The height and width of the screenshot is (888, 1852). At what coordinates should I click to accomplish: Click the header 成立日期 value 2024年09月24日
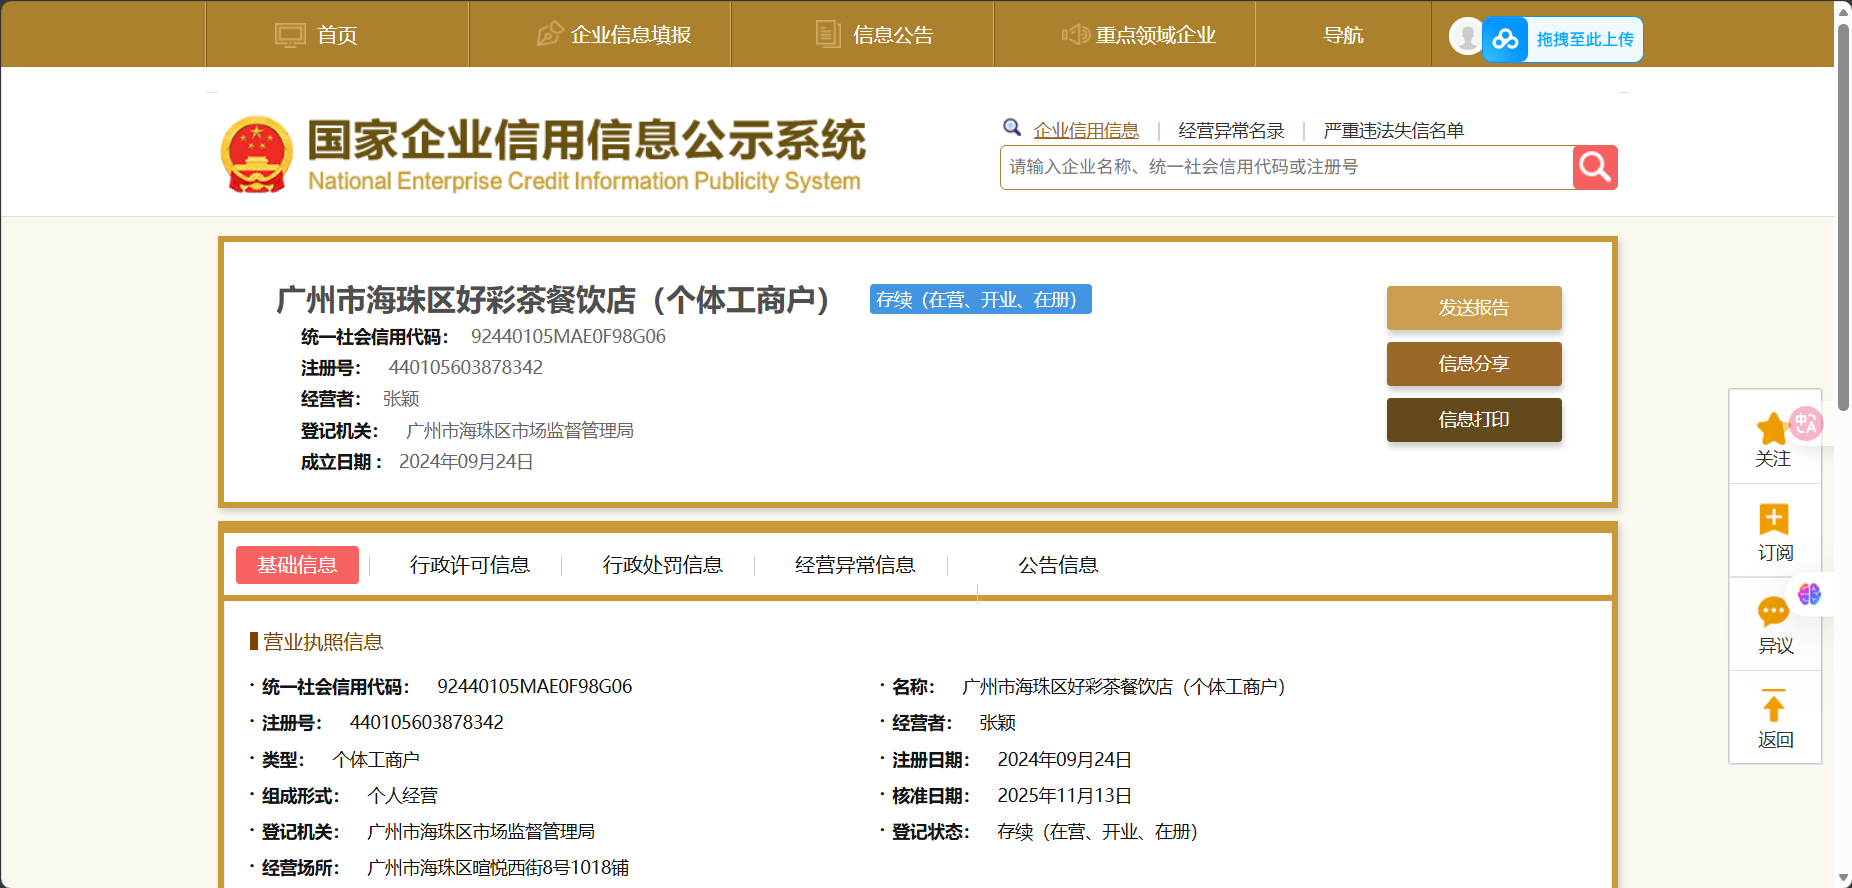tap(466, 461)
